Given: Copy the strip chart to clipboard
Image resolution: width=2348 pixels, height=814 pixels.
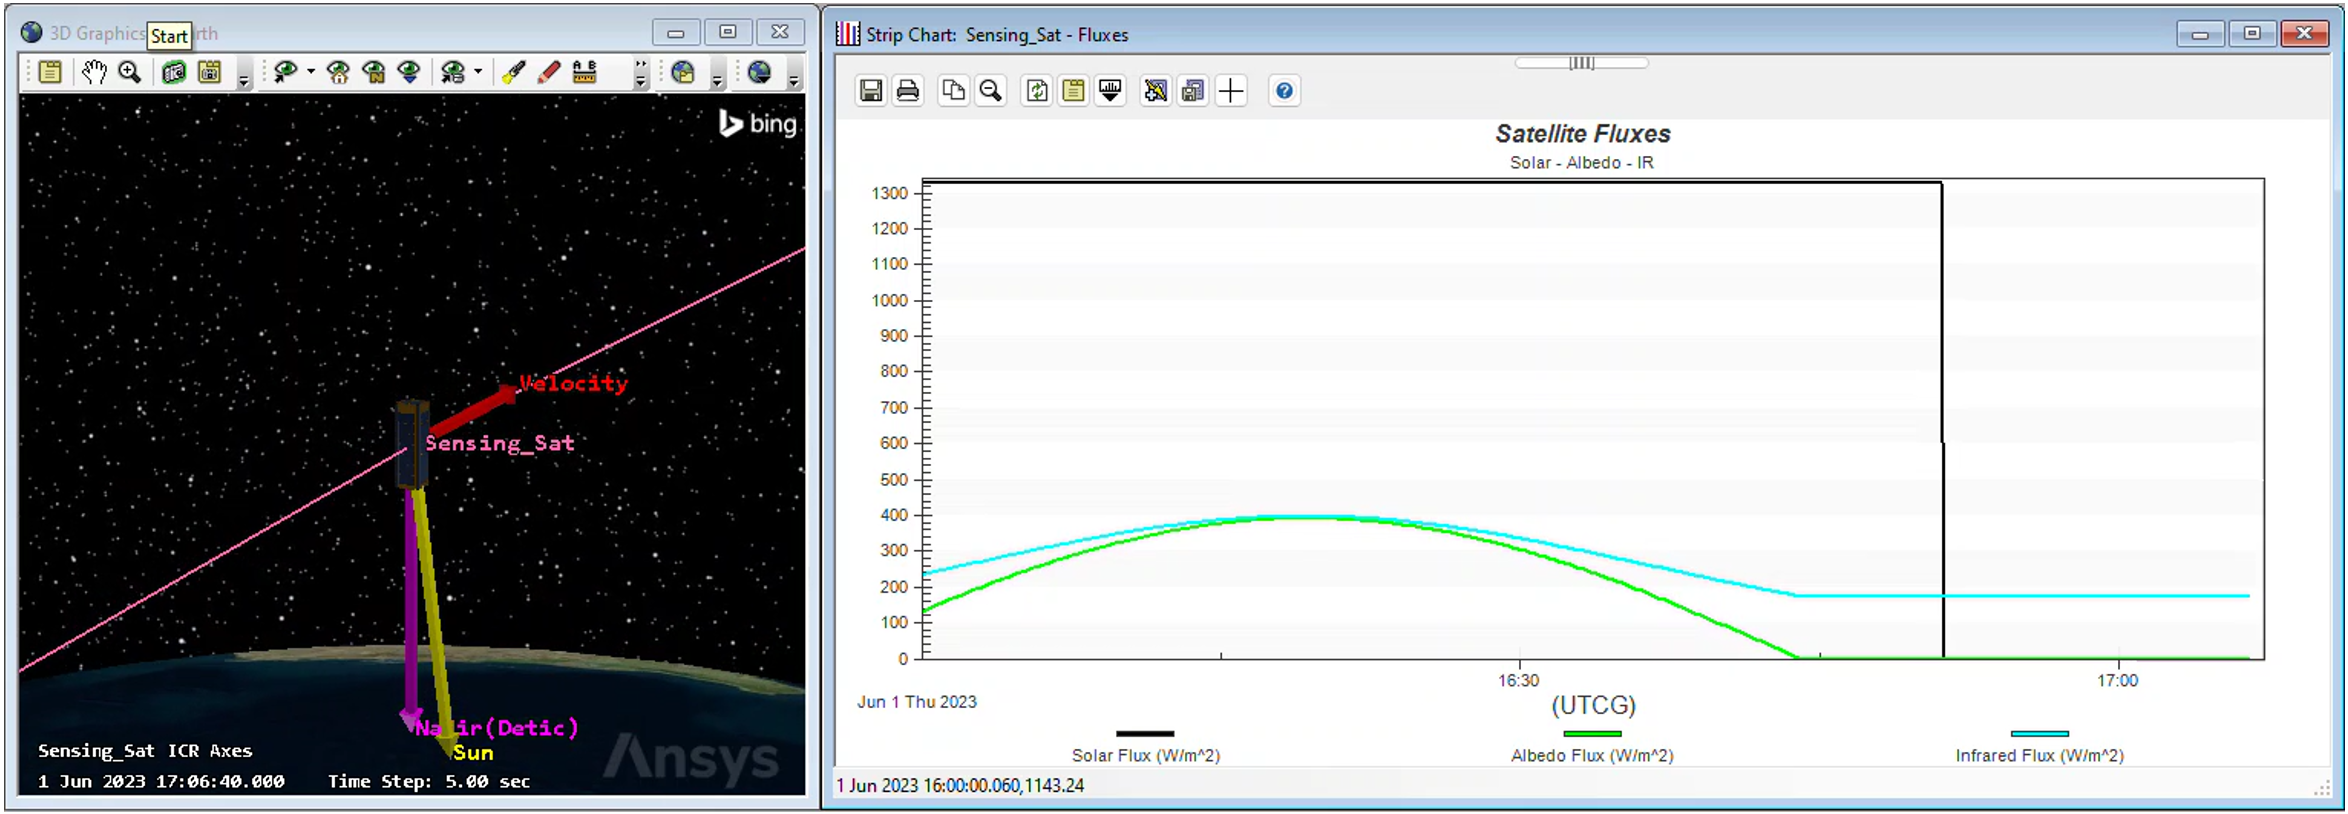Looking at the screenshot, I should click(x=953, y=91).
